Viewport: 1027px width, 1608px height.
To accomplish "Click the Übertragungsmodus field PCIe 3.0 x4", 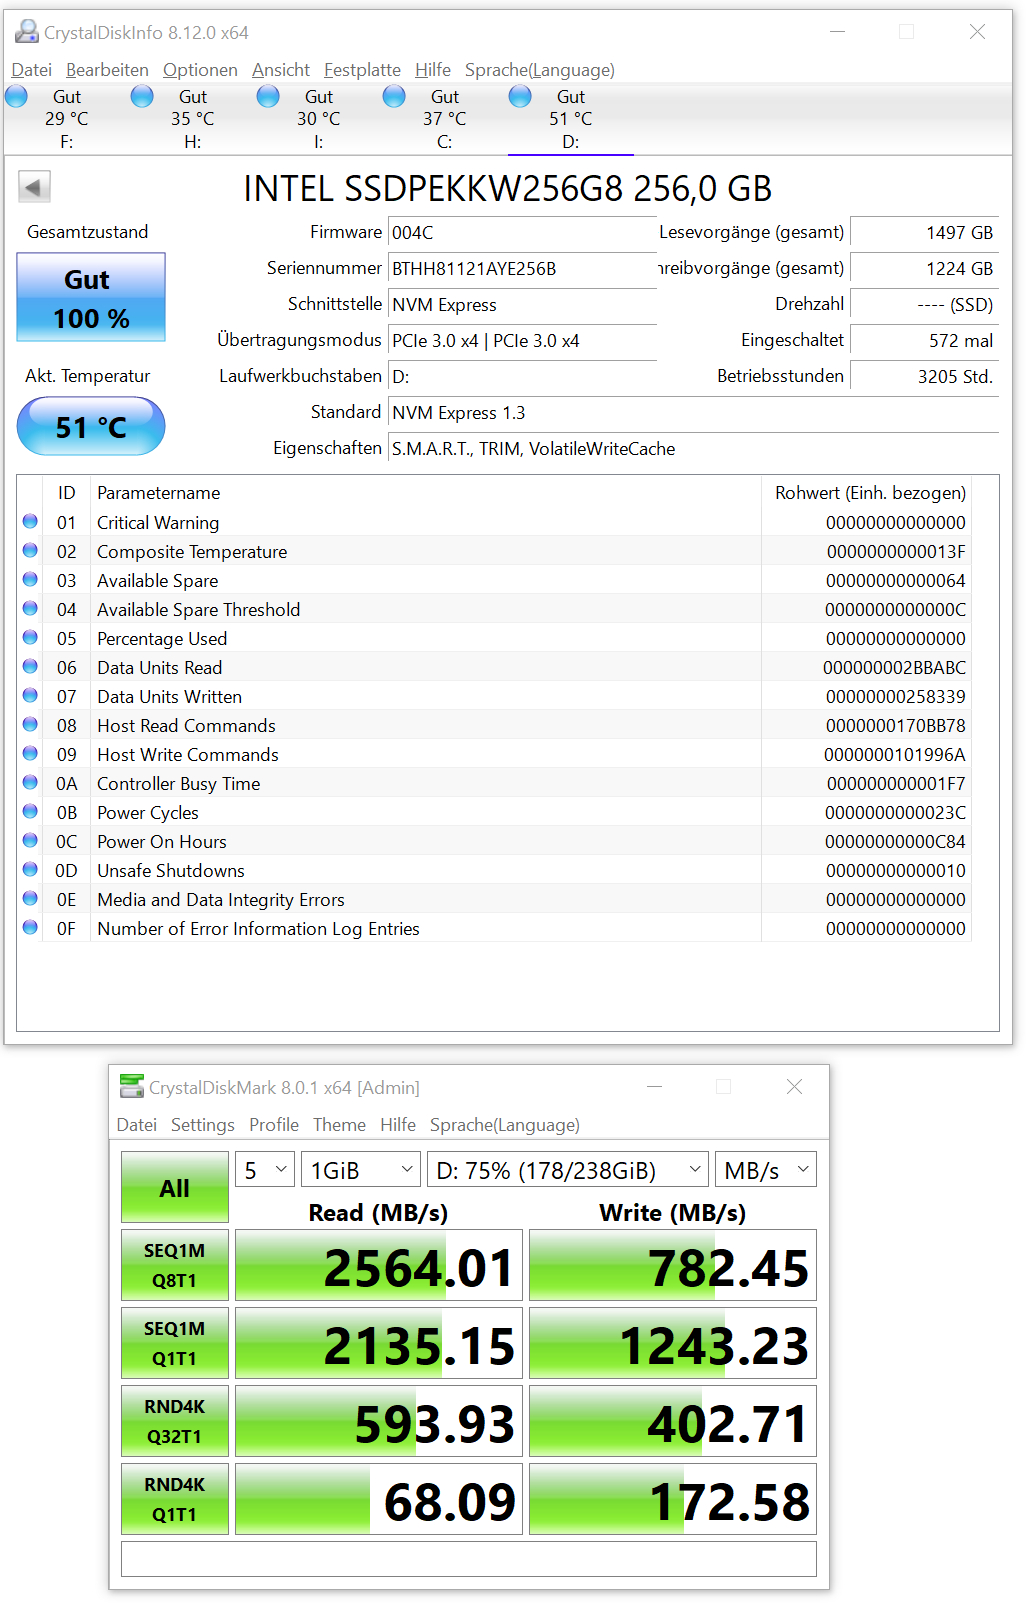I will [x=522, y=341].
